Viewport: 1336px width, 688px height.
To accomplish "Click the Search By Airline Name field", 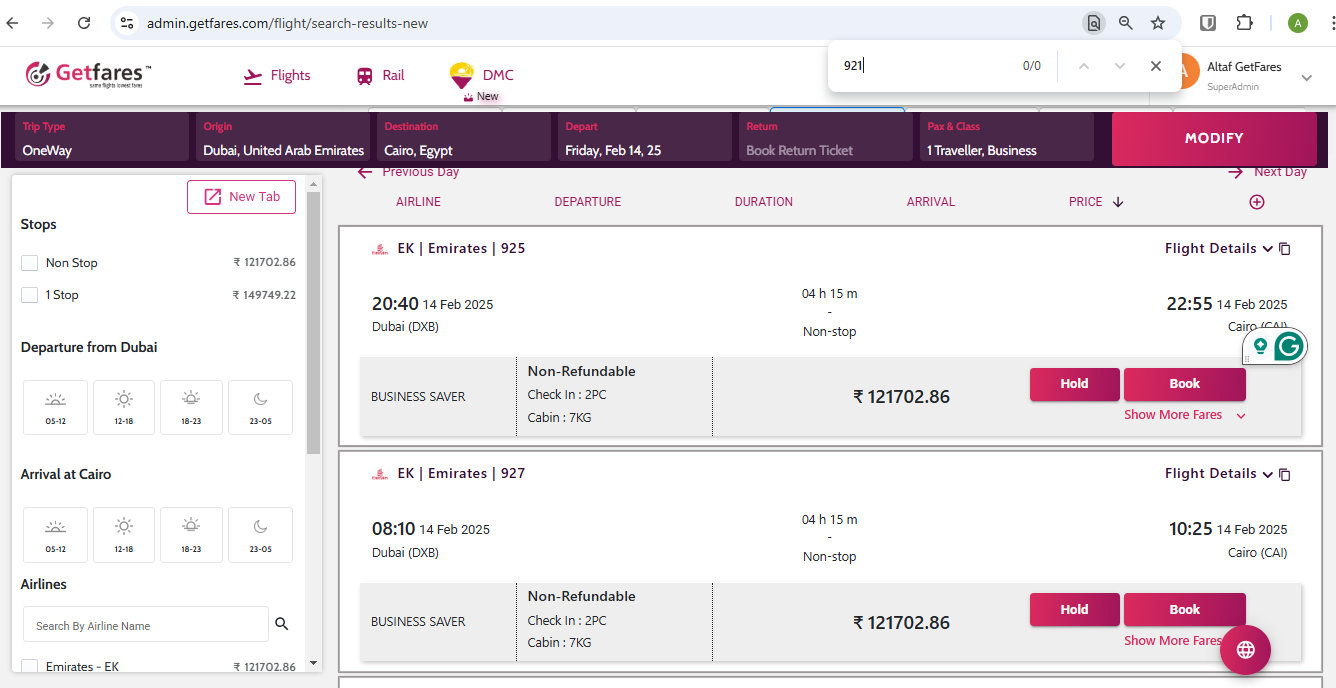I will point(146,625).
